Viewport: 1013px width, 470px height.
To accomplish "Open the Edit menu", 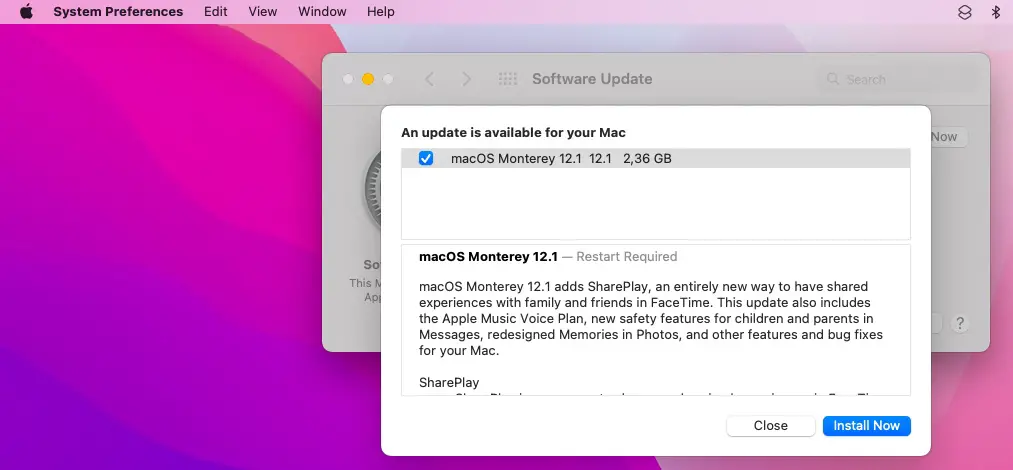I will [215, 12].
